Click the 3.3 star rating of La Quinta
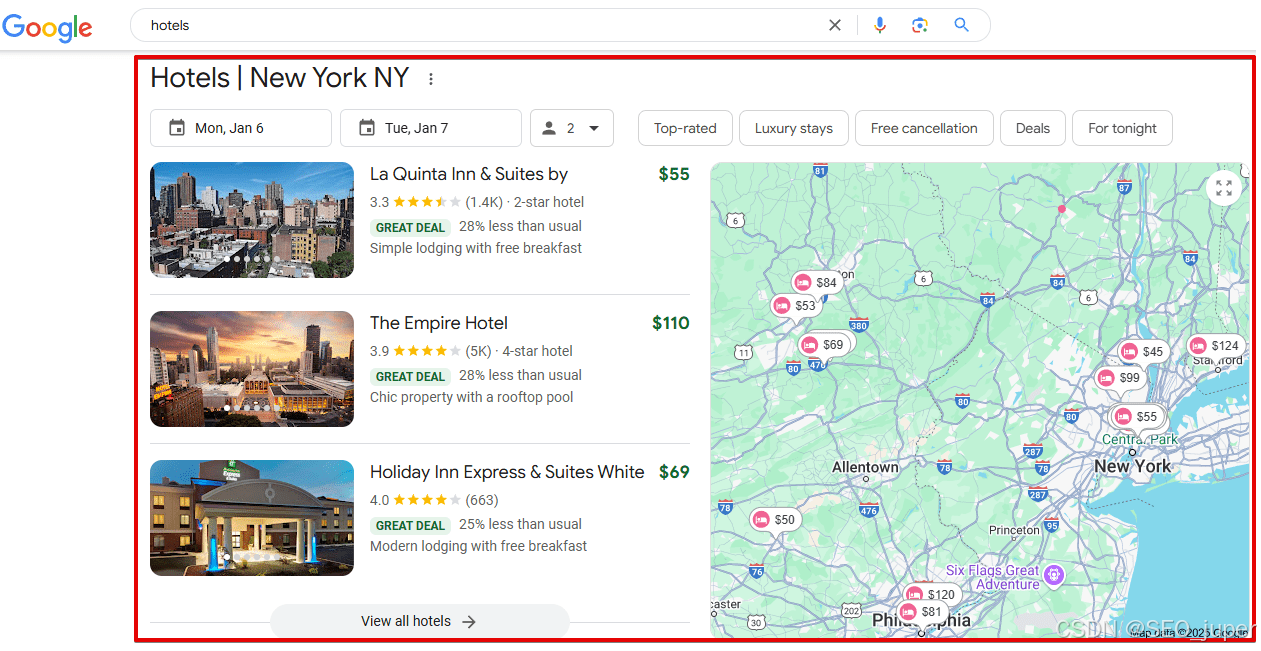Image resolution: width=1261 pixels, height=651 pixels. coord(415,202)
